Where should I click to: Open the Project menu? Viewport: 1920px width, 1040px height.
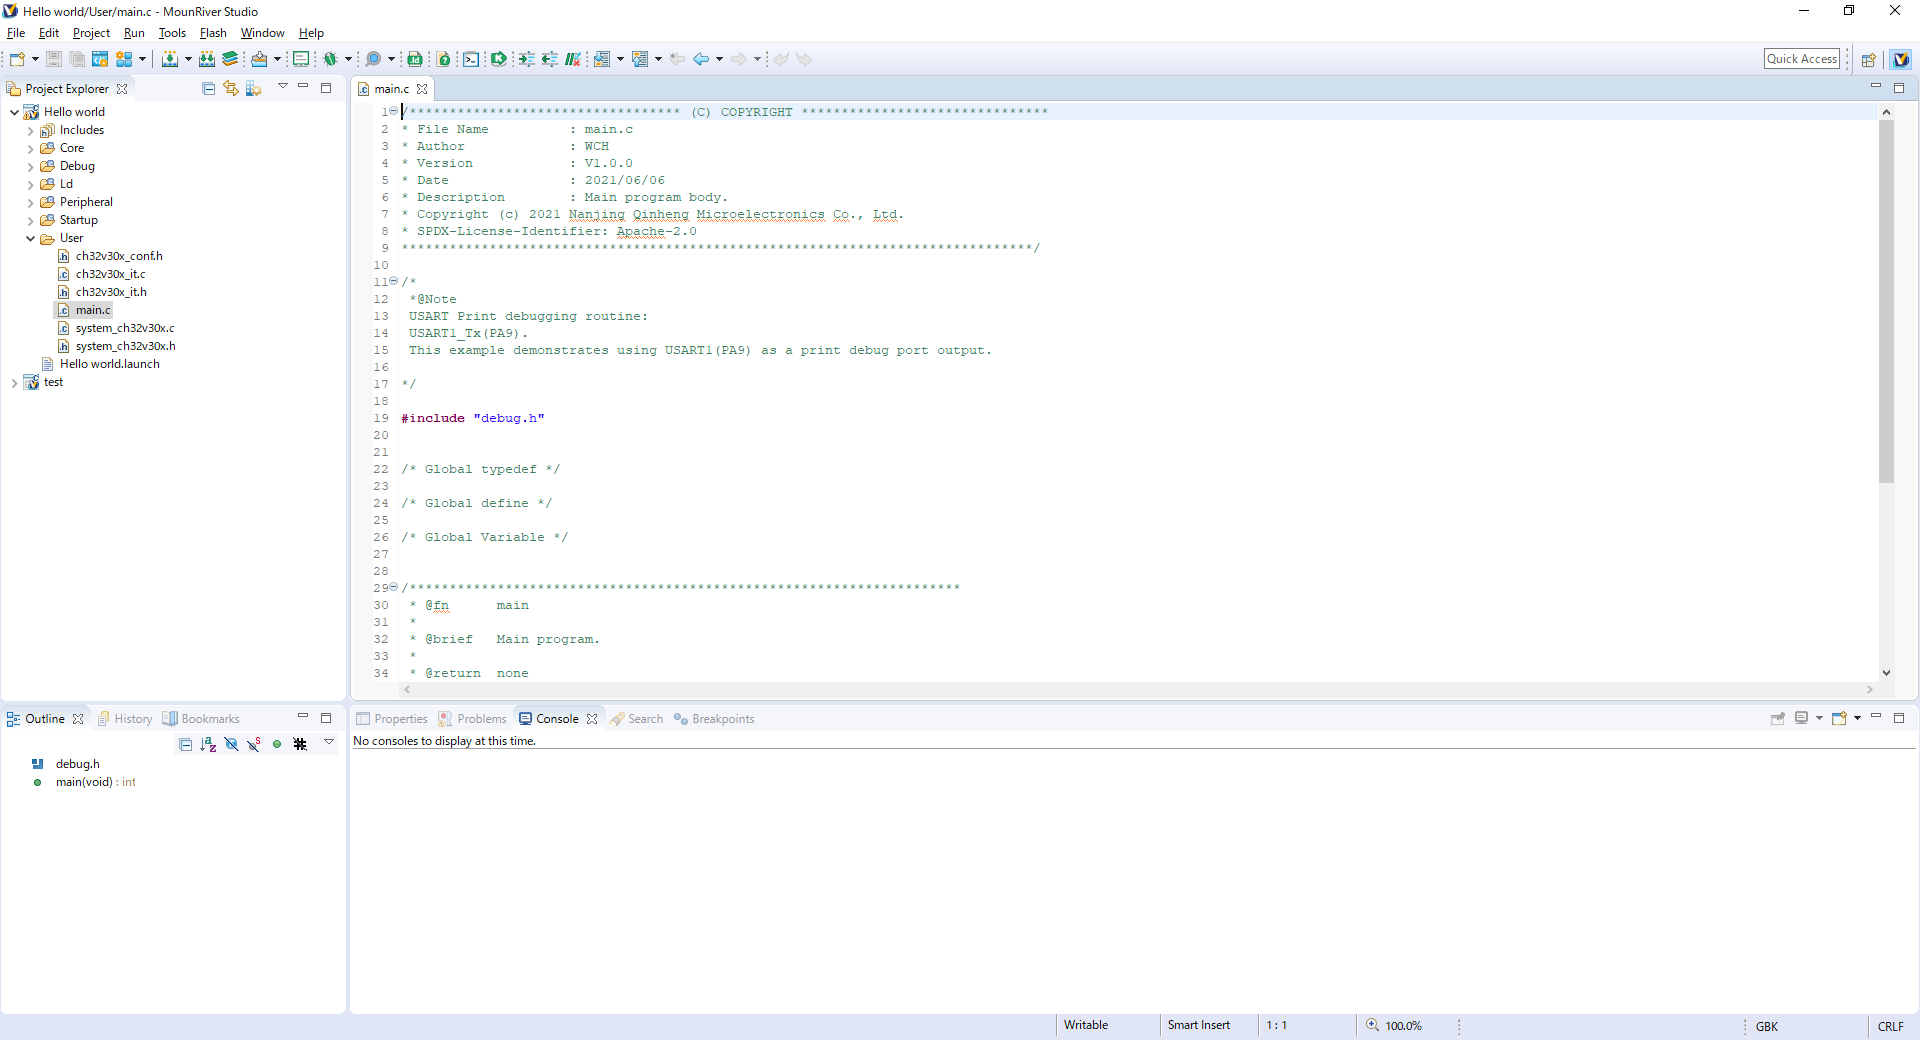91,33
